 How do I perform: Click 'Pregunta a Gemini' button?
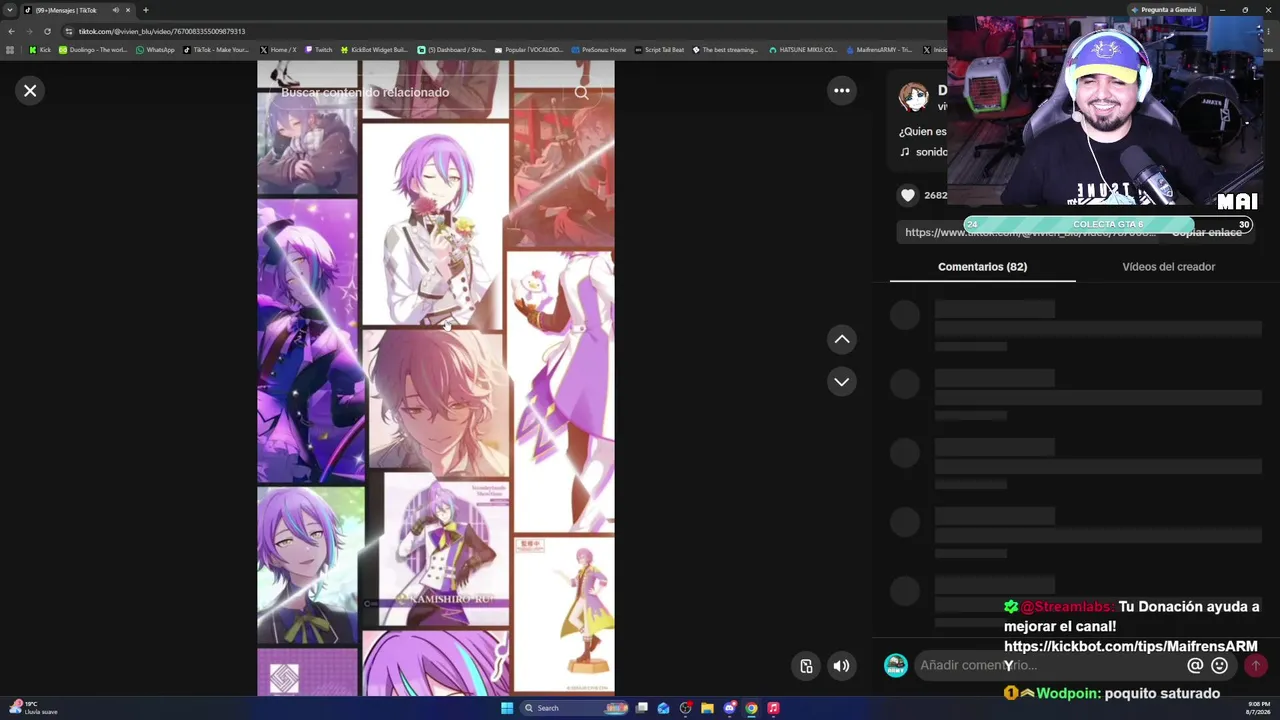1163,10
